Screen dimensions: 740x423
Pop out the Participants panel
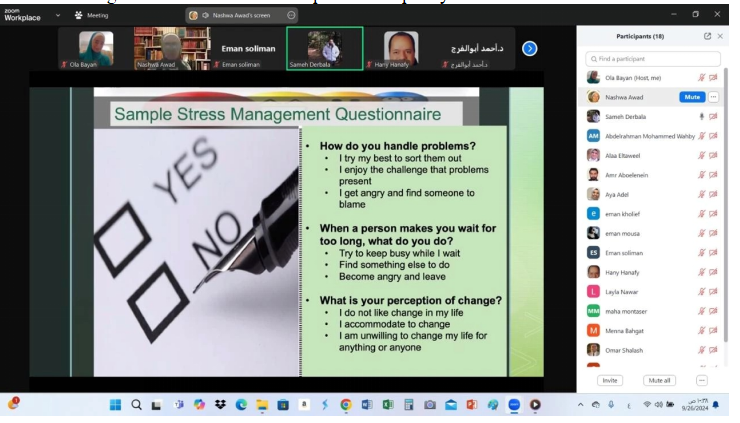(x=707, y=36)
